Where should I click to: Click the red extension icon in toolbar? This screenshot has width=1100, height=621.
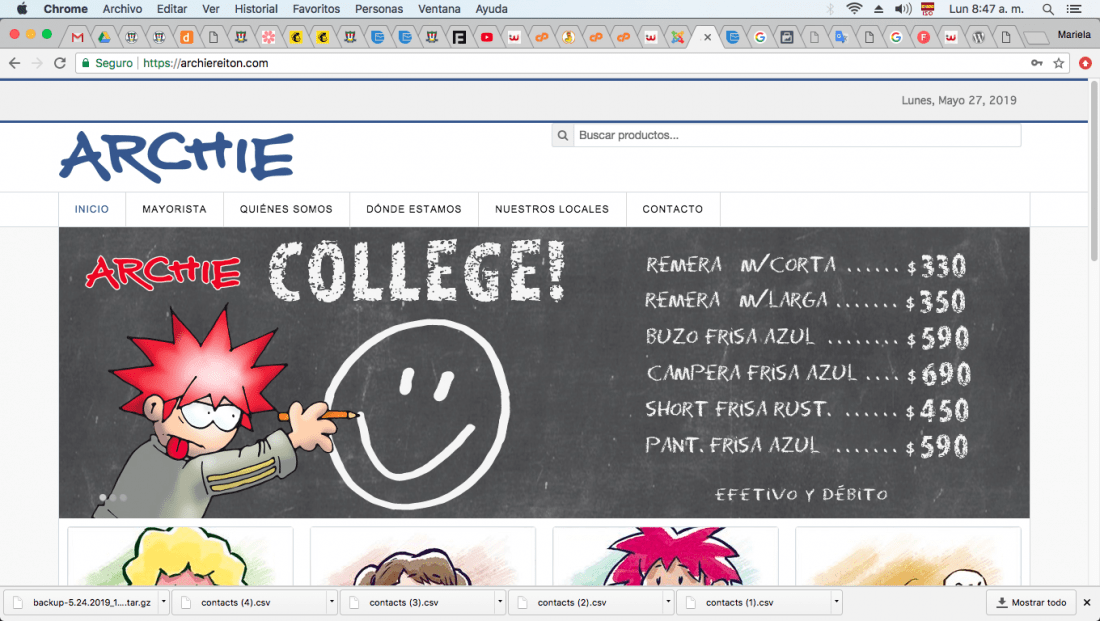1085,63
